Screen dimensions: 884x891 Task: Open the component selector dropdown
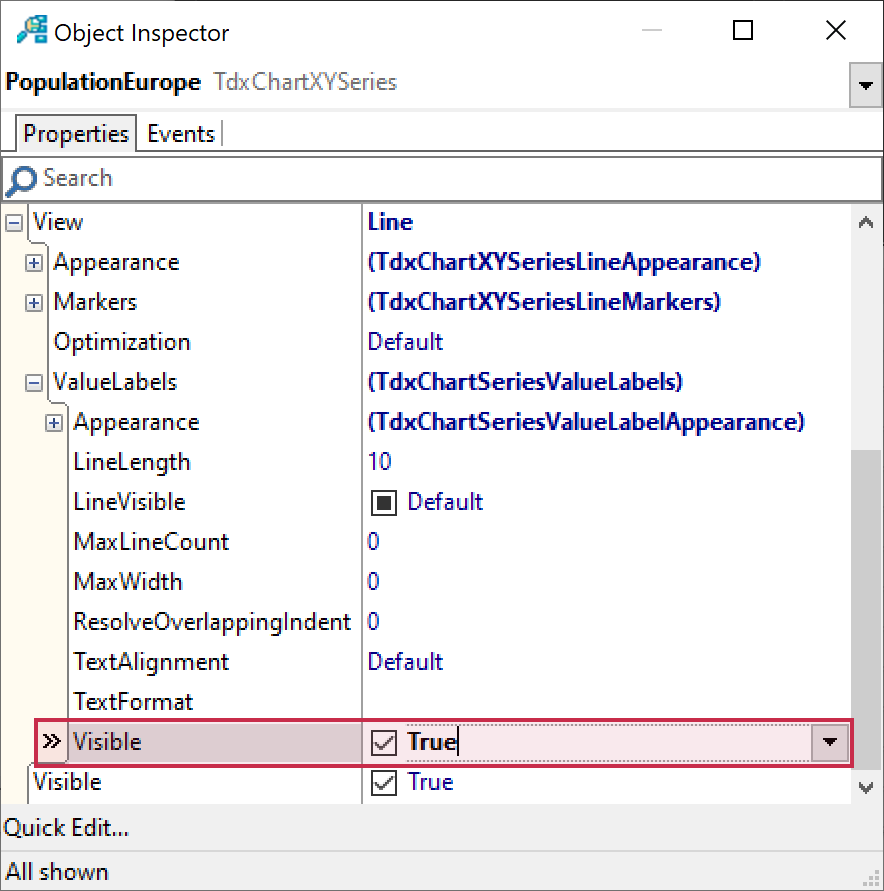[x=864, y=87]
